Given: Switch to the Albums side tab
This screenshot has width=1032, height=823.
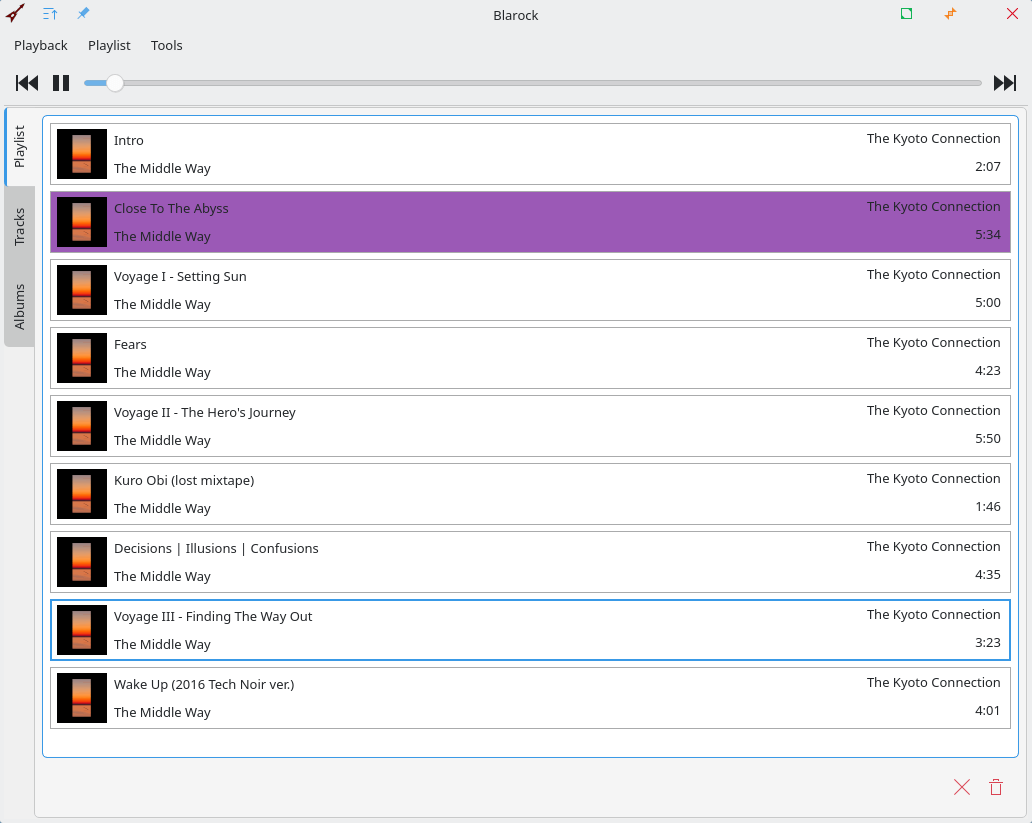Looking at the screenshot, I should coord(20,306).
